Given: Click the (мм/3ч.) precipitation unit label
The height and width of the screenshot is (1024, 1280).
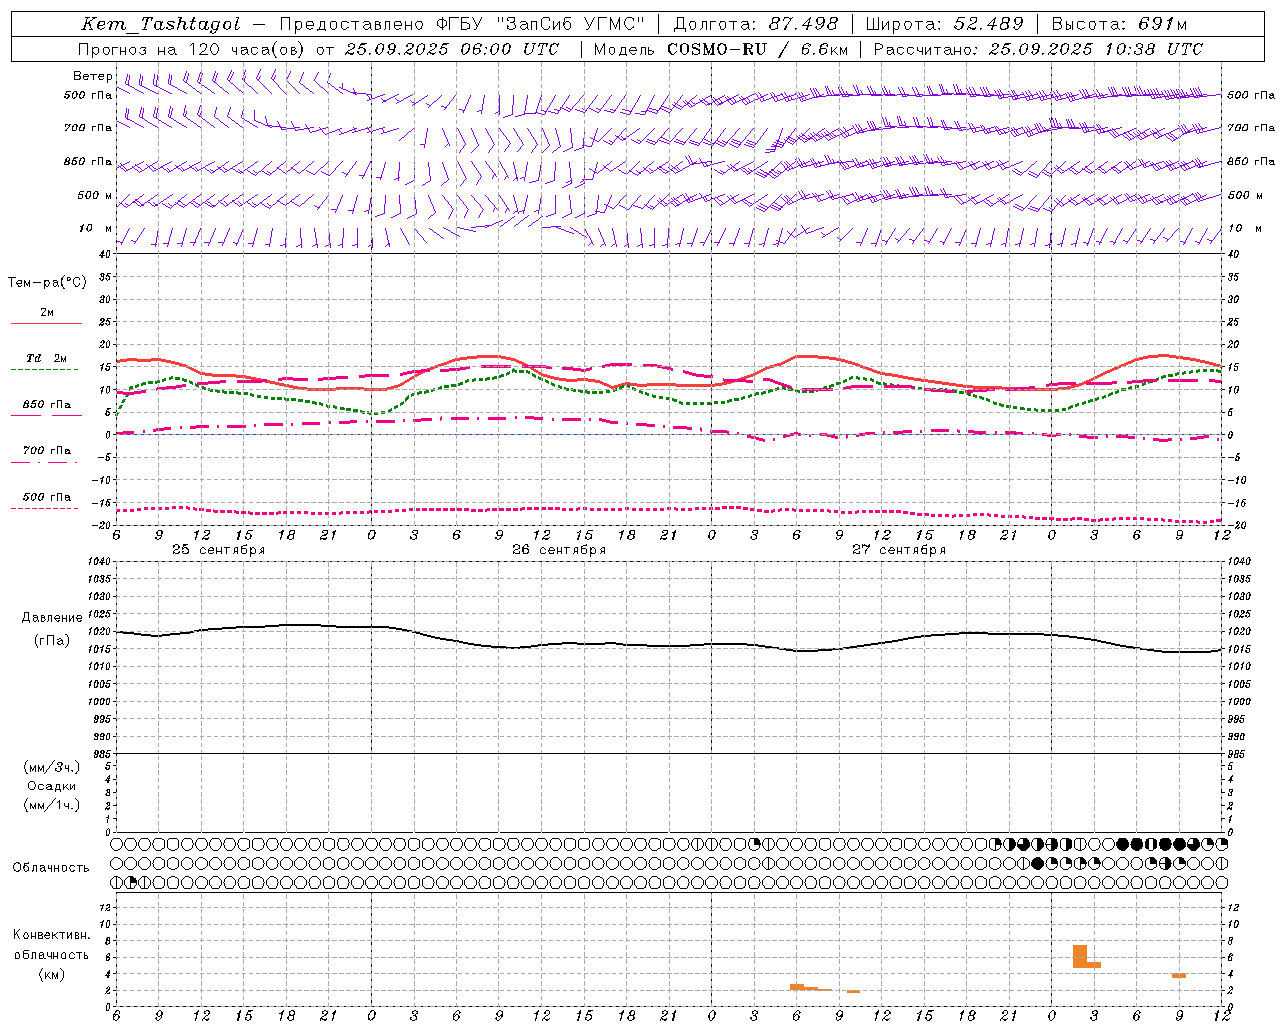Looking at the screenshot, I should pos(52,767).
